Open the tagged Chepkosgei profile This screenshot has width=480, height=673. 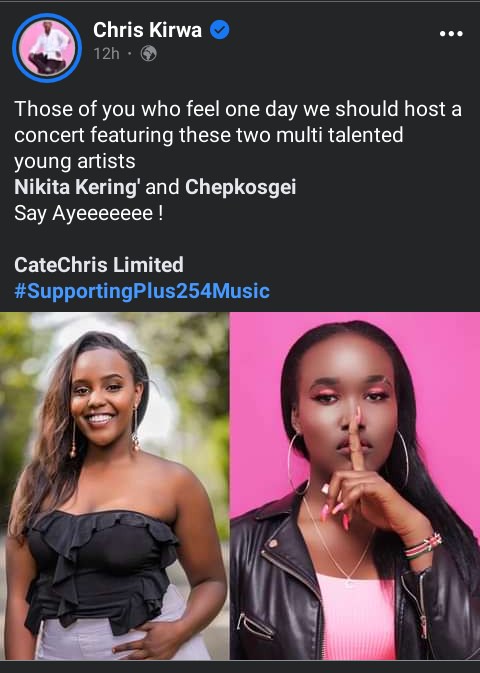pyautogui.click(x=240, y=187)
